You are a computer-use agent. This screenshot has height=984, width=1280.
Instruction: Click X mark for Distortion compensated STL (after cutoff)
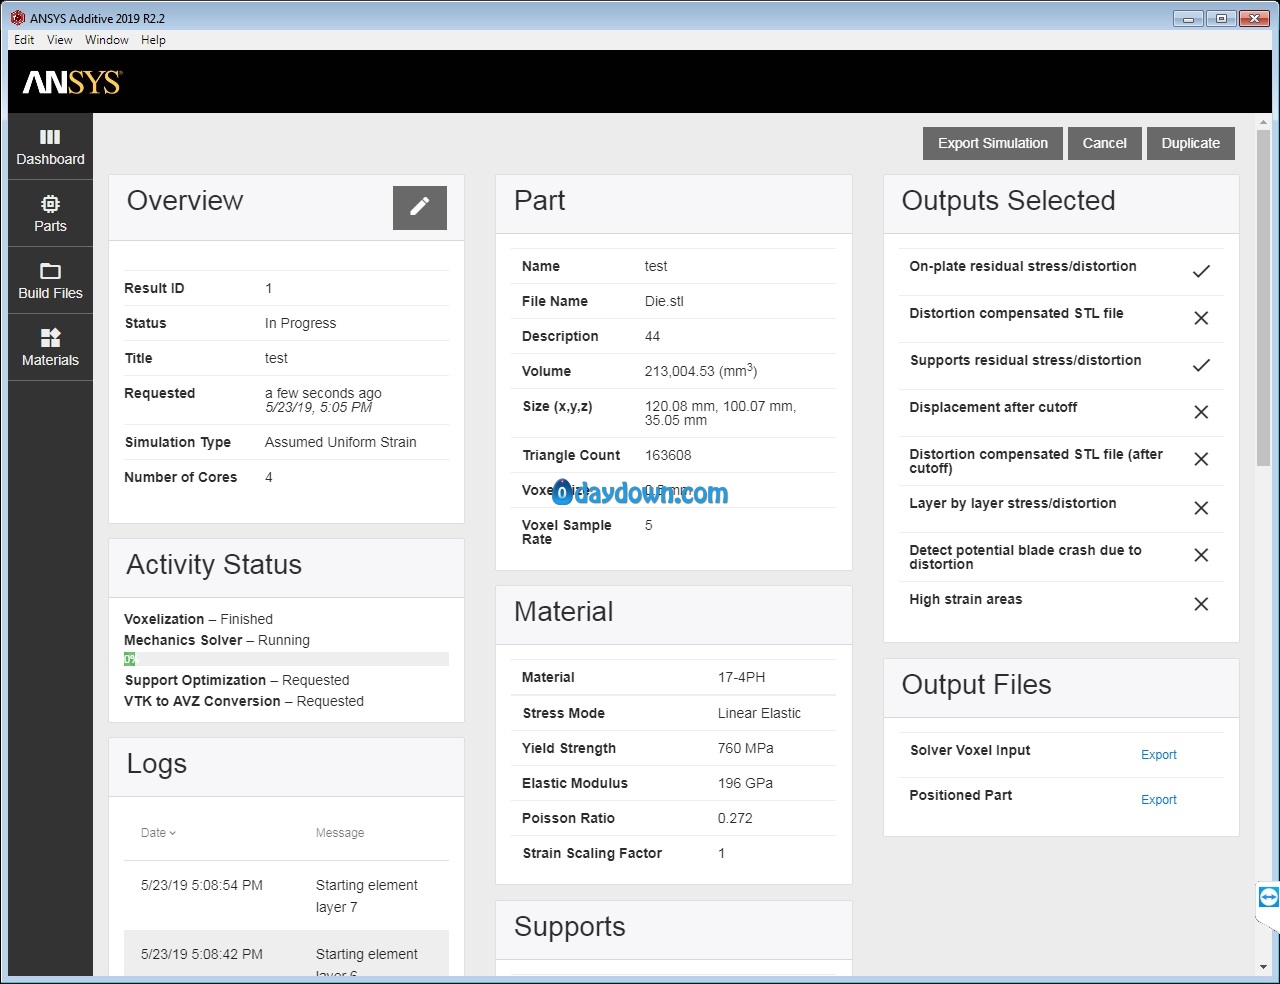point(1201,459)
